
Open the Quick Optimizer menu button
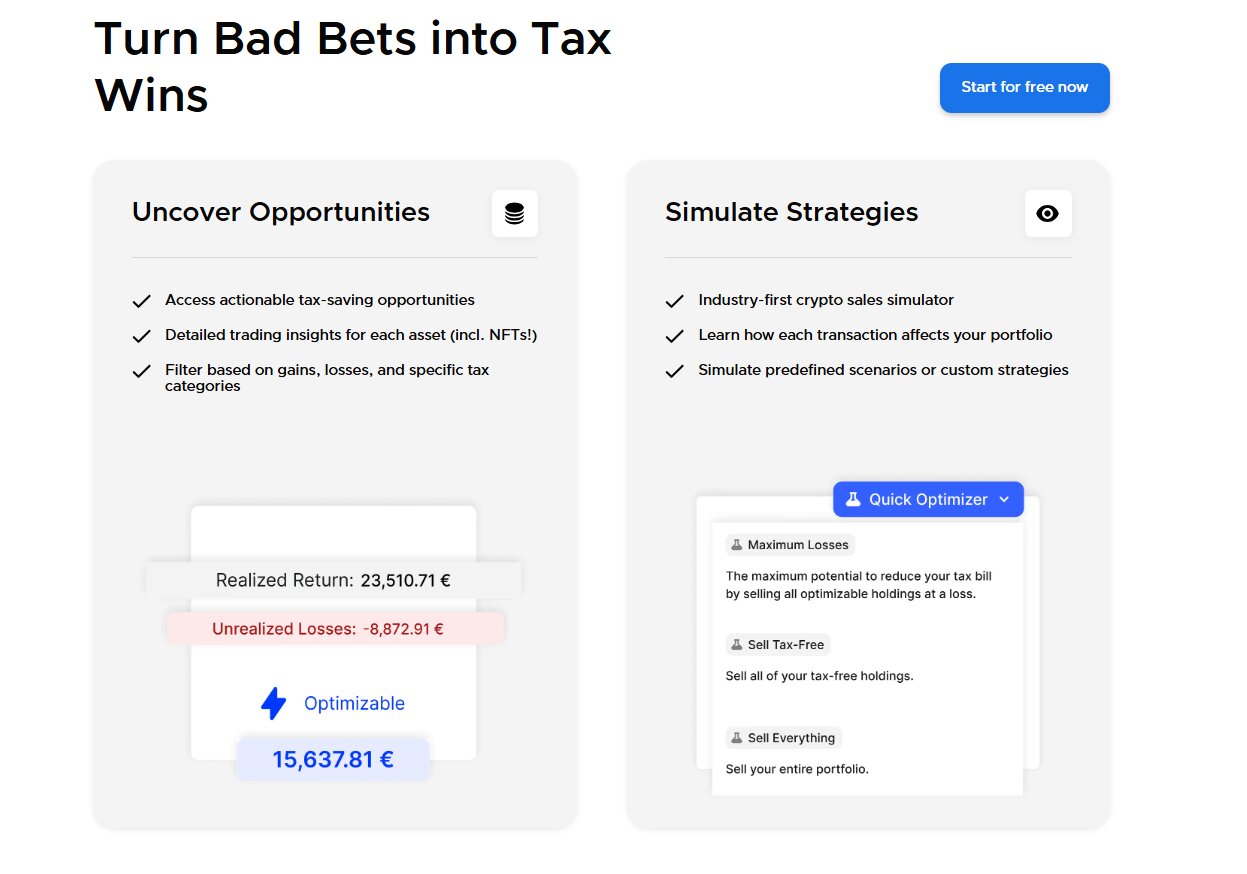[927, 499]
